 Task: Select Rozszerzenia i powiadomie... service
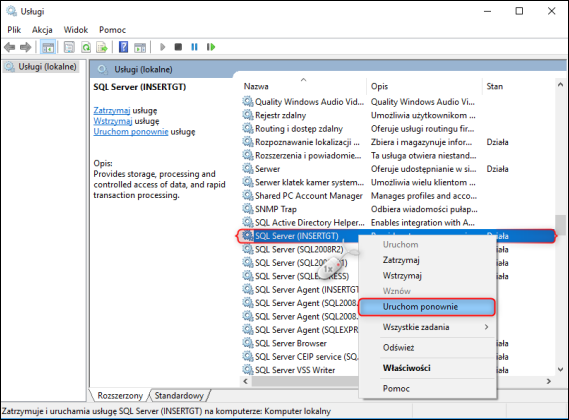(308, 155)
